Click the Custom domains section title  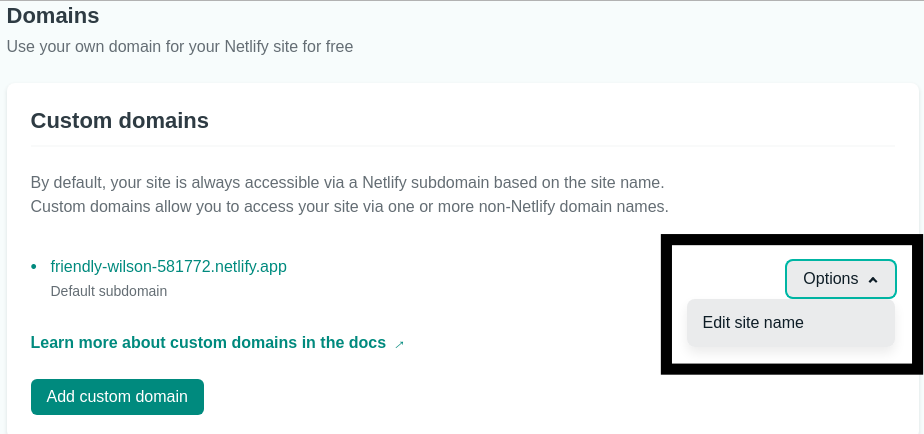coord(119,121)
